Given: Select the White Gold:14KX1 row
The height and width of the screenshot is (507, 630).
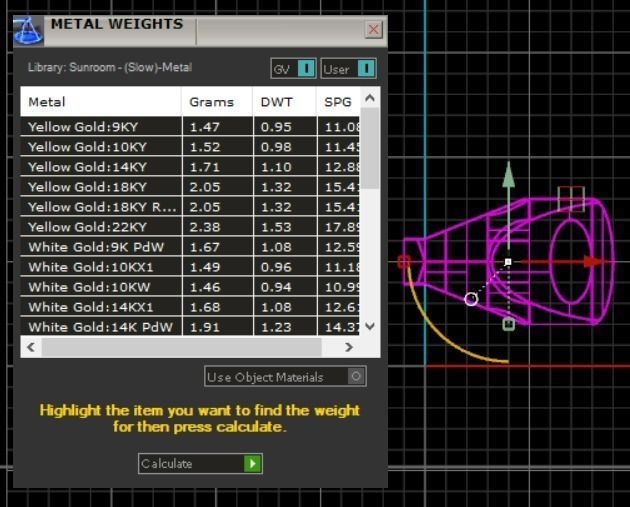Looking at the screenshot, I should (x=190, y=308).
